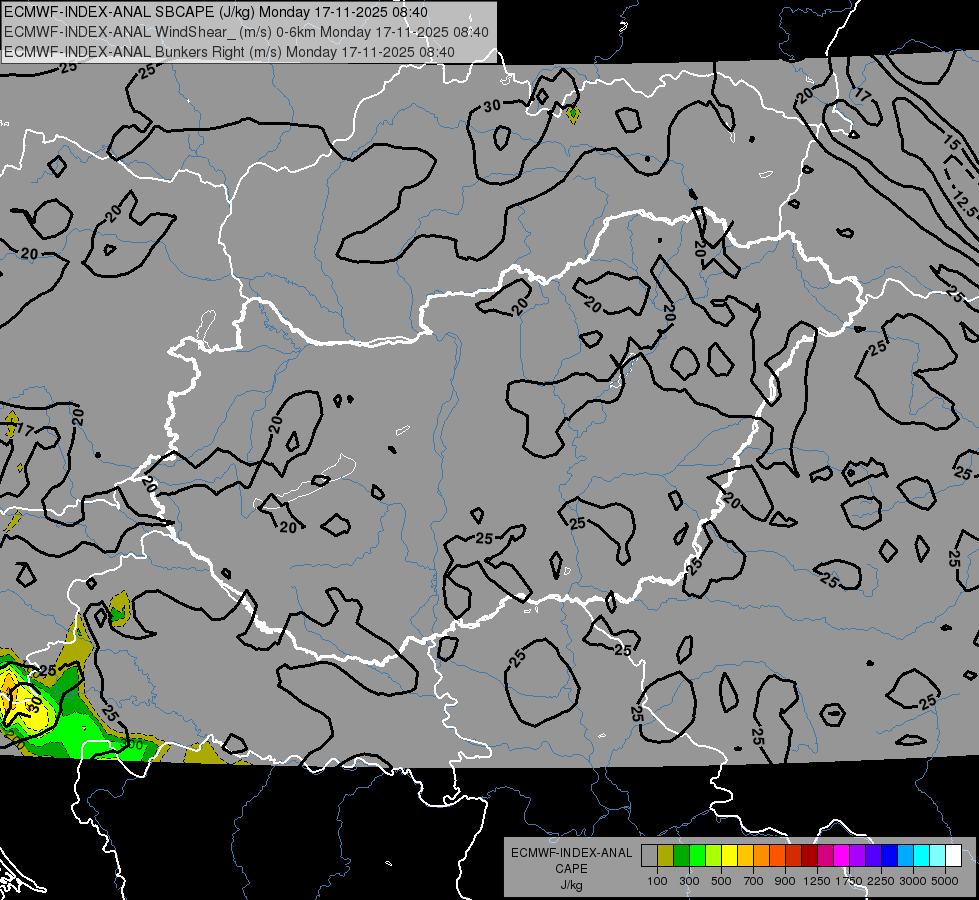Click the 12.5 contour label at right edge
The width and height of the screenshot is (979, 900).
[965, 205]
